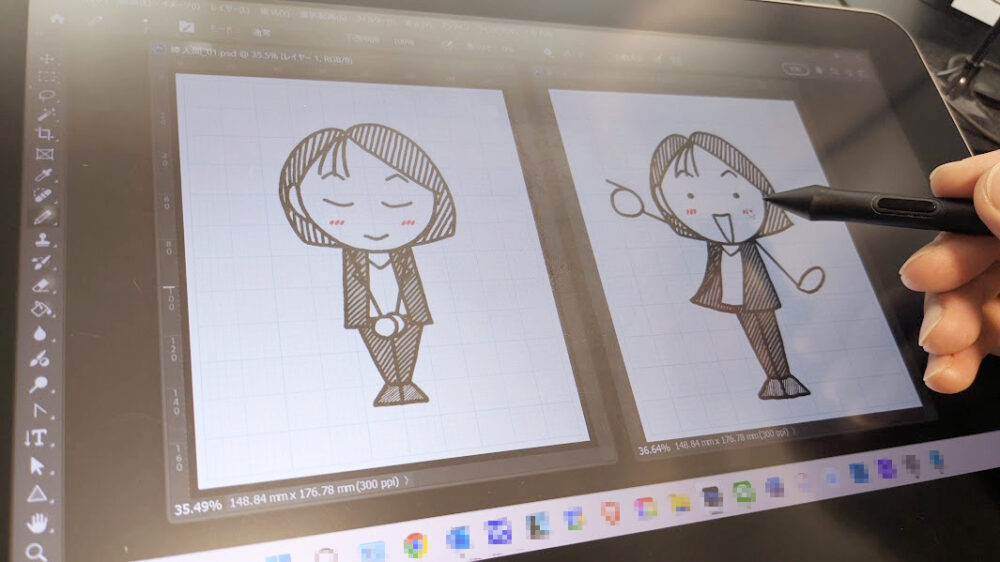Viewport: 1000px width, 562px height.
Task: Click the Home icon in options bar
Action: (56, 17)
